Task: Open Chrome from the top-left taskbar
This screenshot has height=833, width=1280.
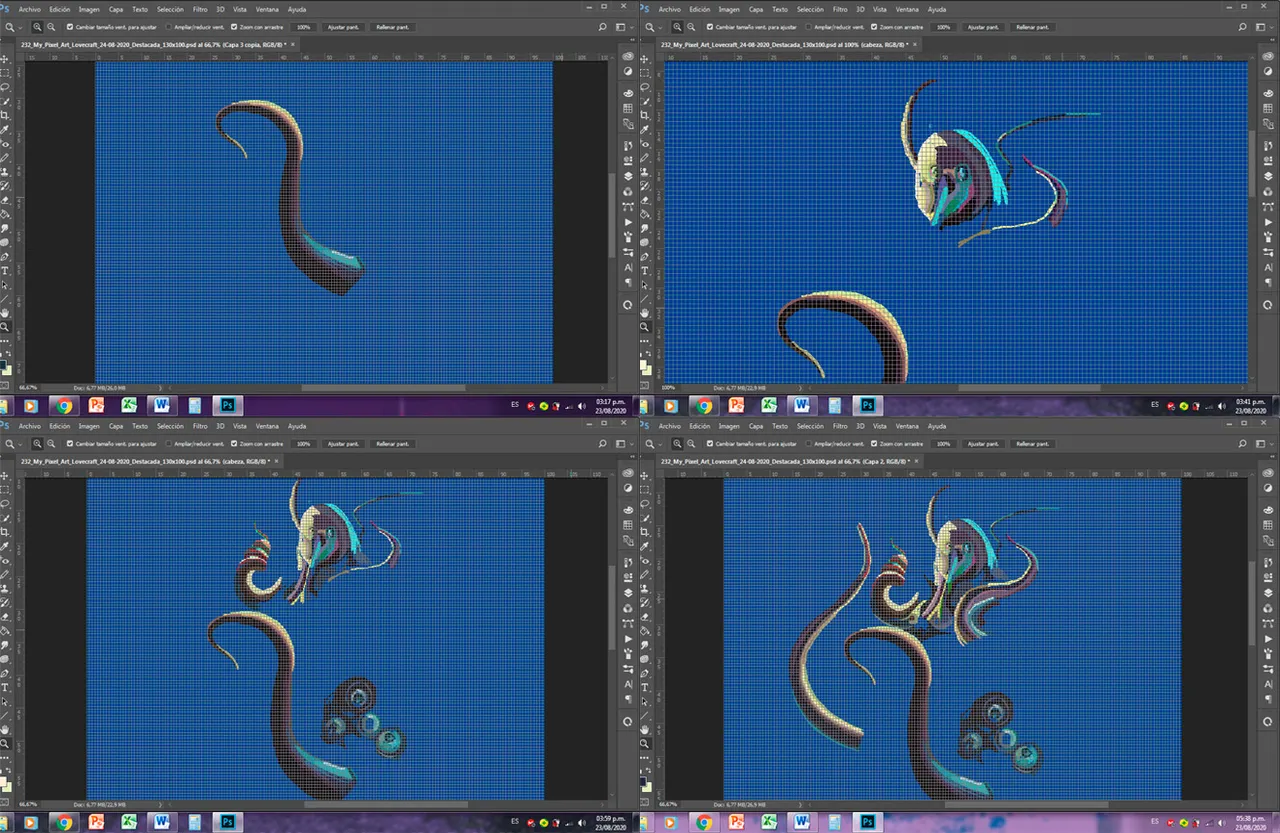Action: coord(64,405)
